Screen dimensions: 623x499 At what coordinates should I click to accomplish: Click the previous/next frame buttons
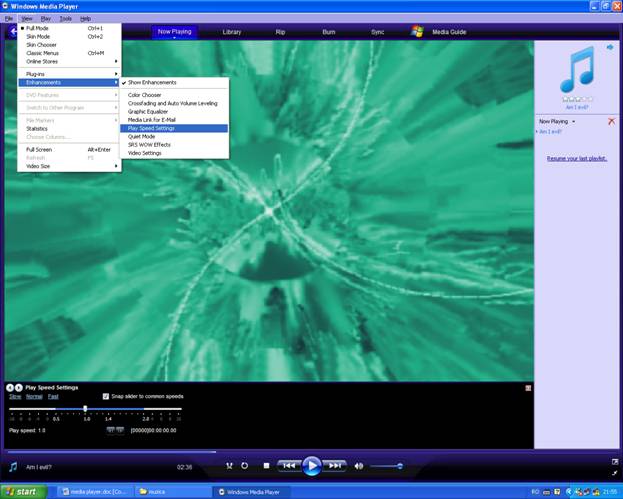pyautogui.click(x=115, y=430)
